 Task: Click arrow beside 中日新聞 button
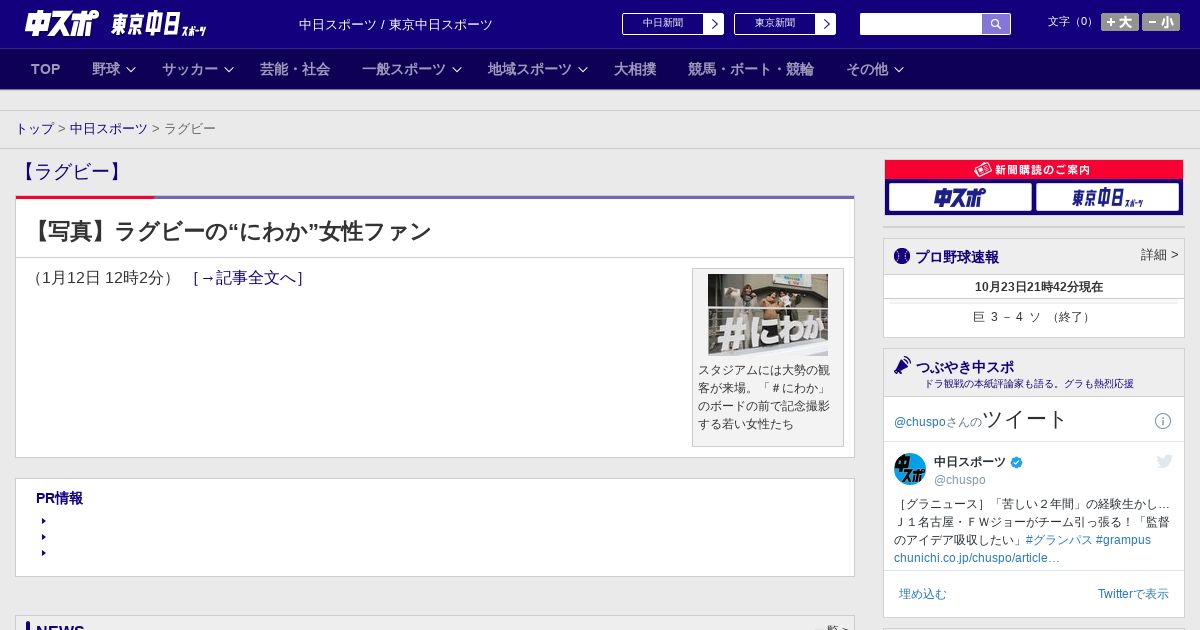[x=714, y=24]
